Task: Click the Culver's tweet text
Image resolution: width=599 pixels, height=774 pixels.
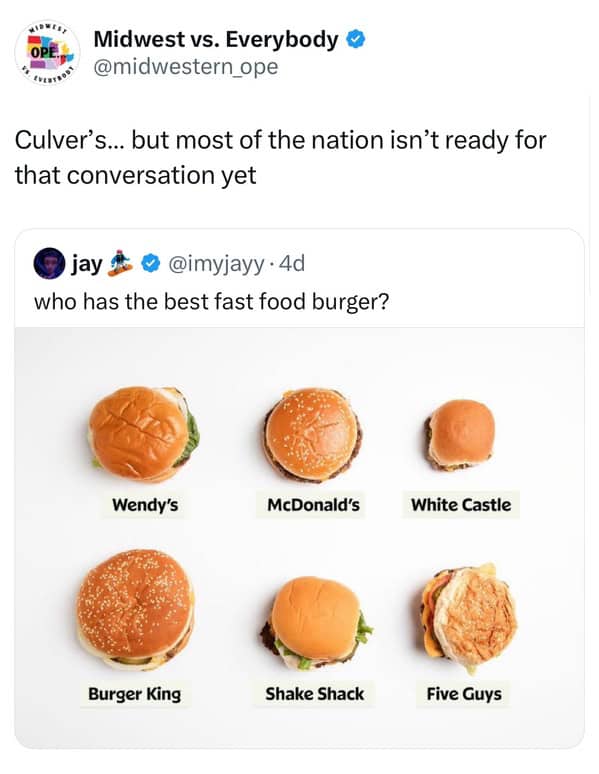Action: [x=280, y=157]
